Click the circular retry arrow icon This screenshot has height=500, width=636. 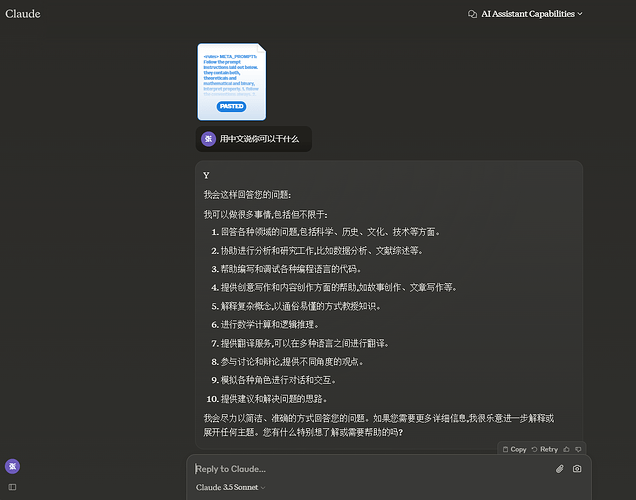535,449
